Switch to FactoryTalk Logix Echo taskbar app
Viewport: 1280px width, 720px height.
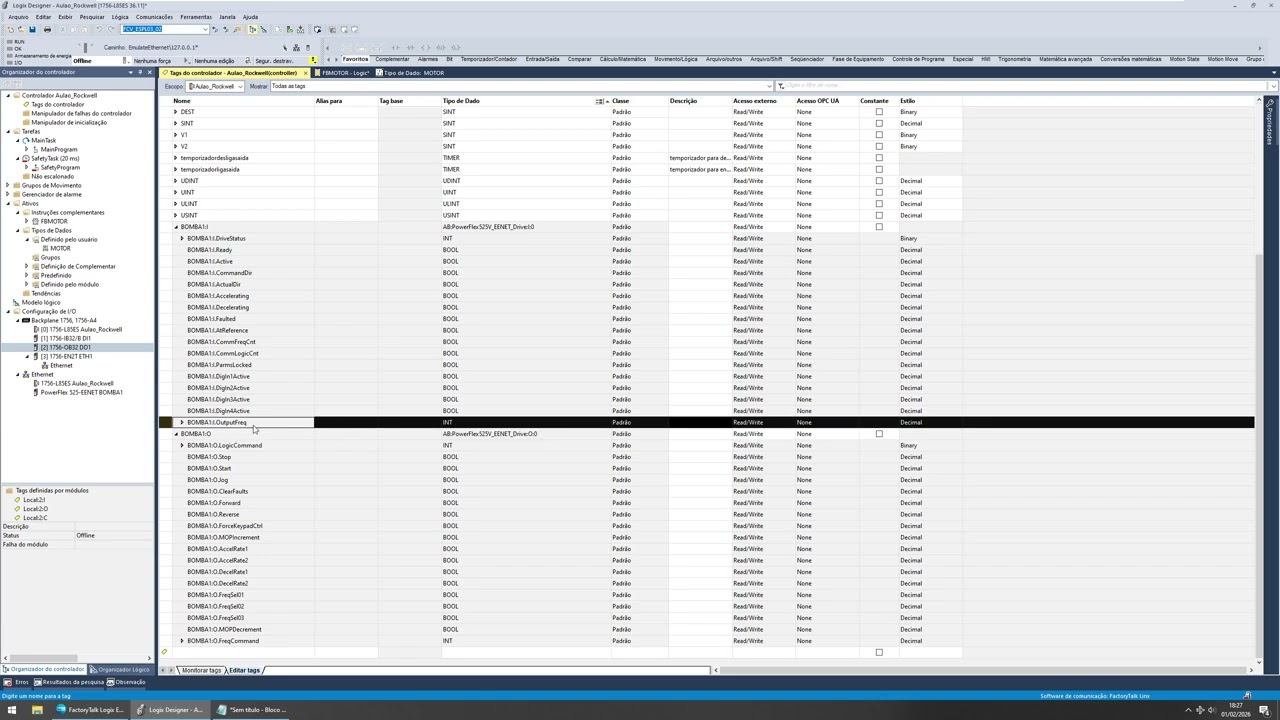[x=90, y=710]
